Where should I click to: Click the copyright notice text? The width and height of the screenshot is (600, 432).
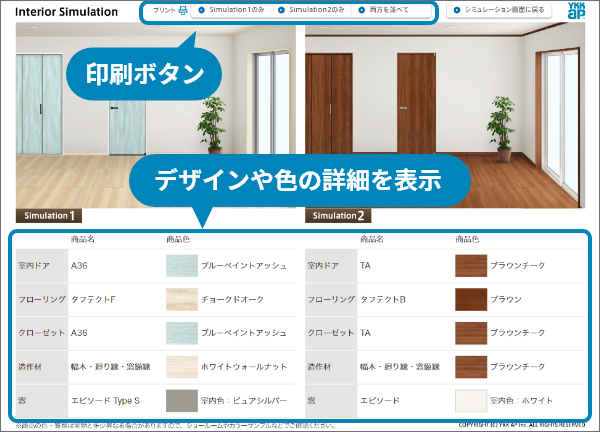pos(522,425)
